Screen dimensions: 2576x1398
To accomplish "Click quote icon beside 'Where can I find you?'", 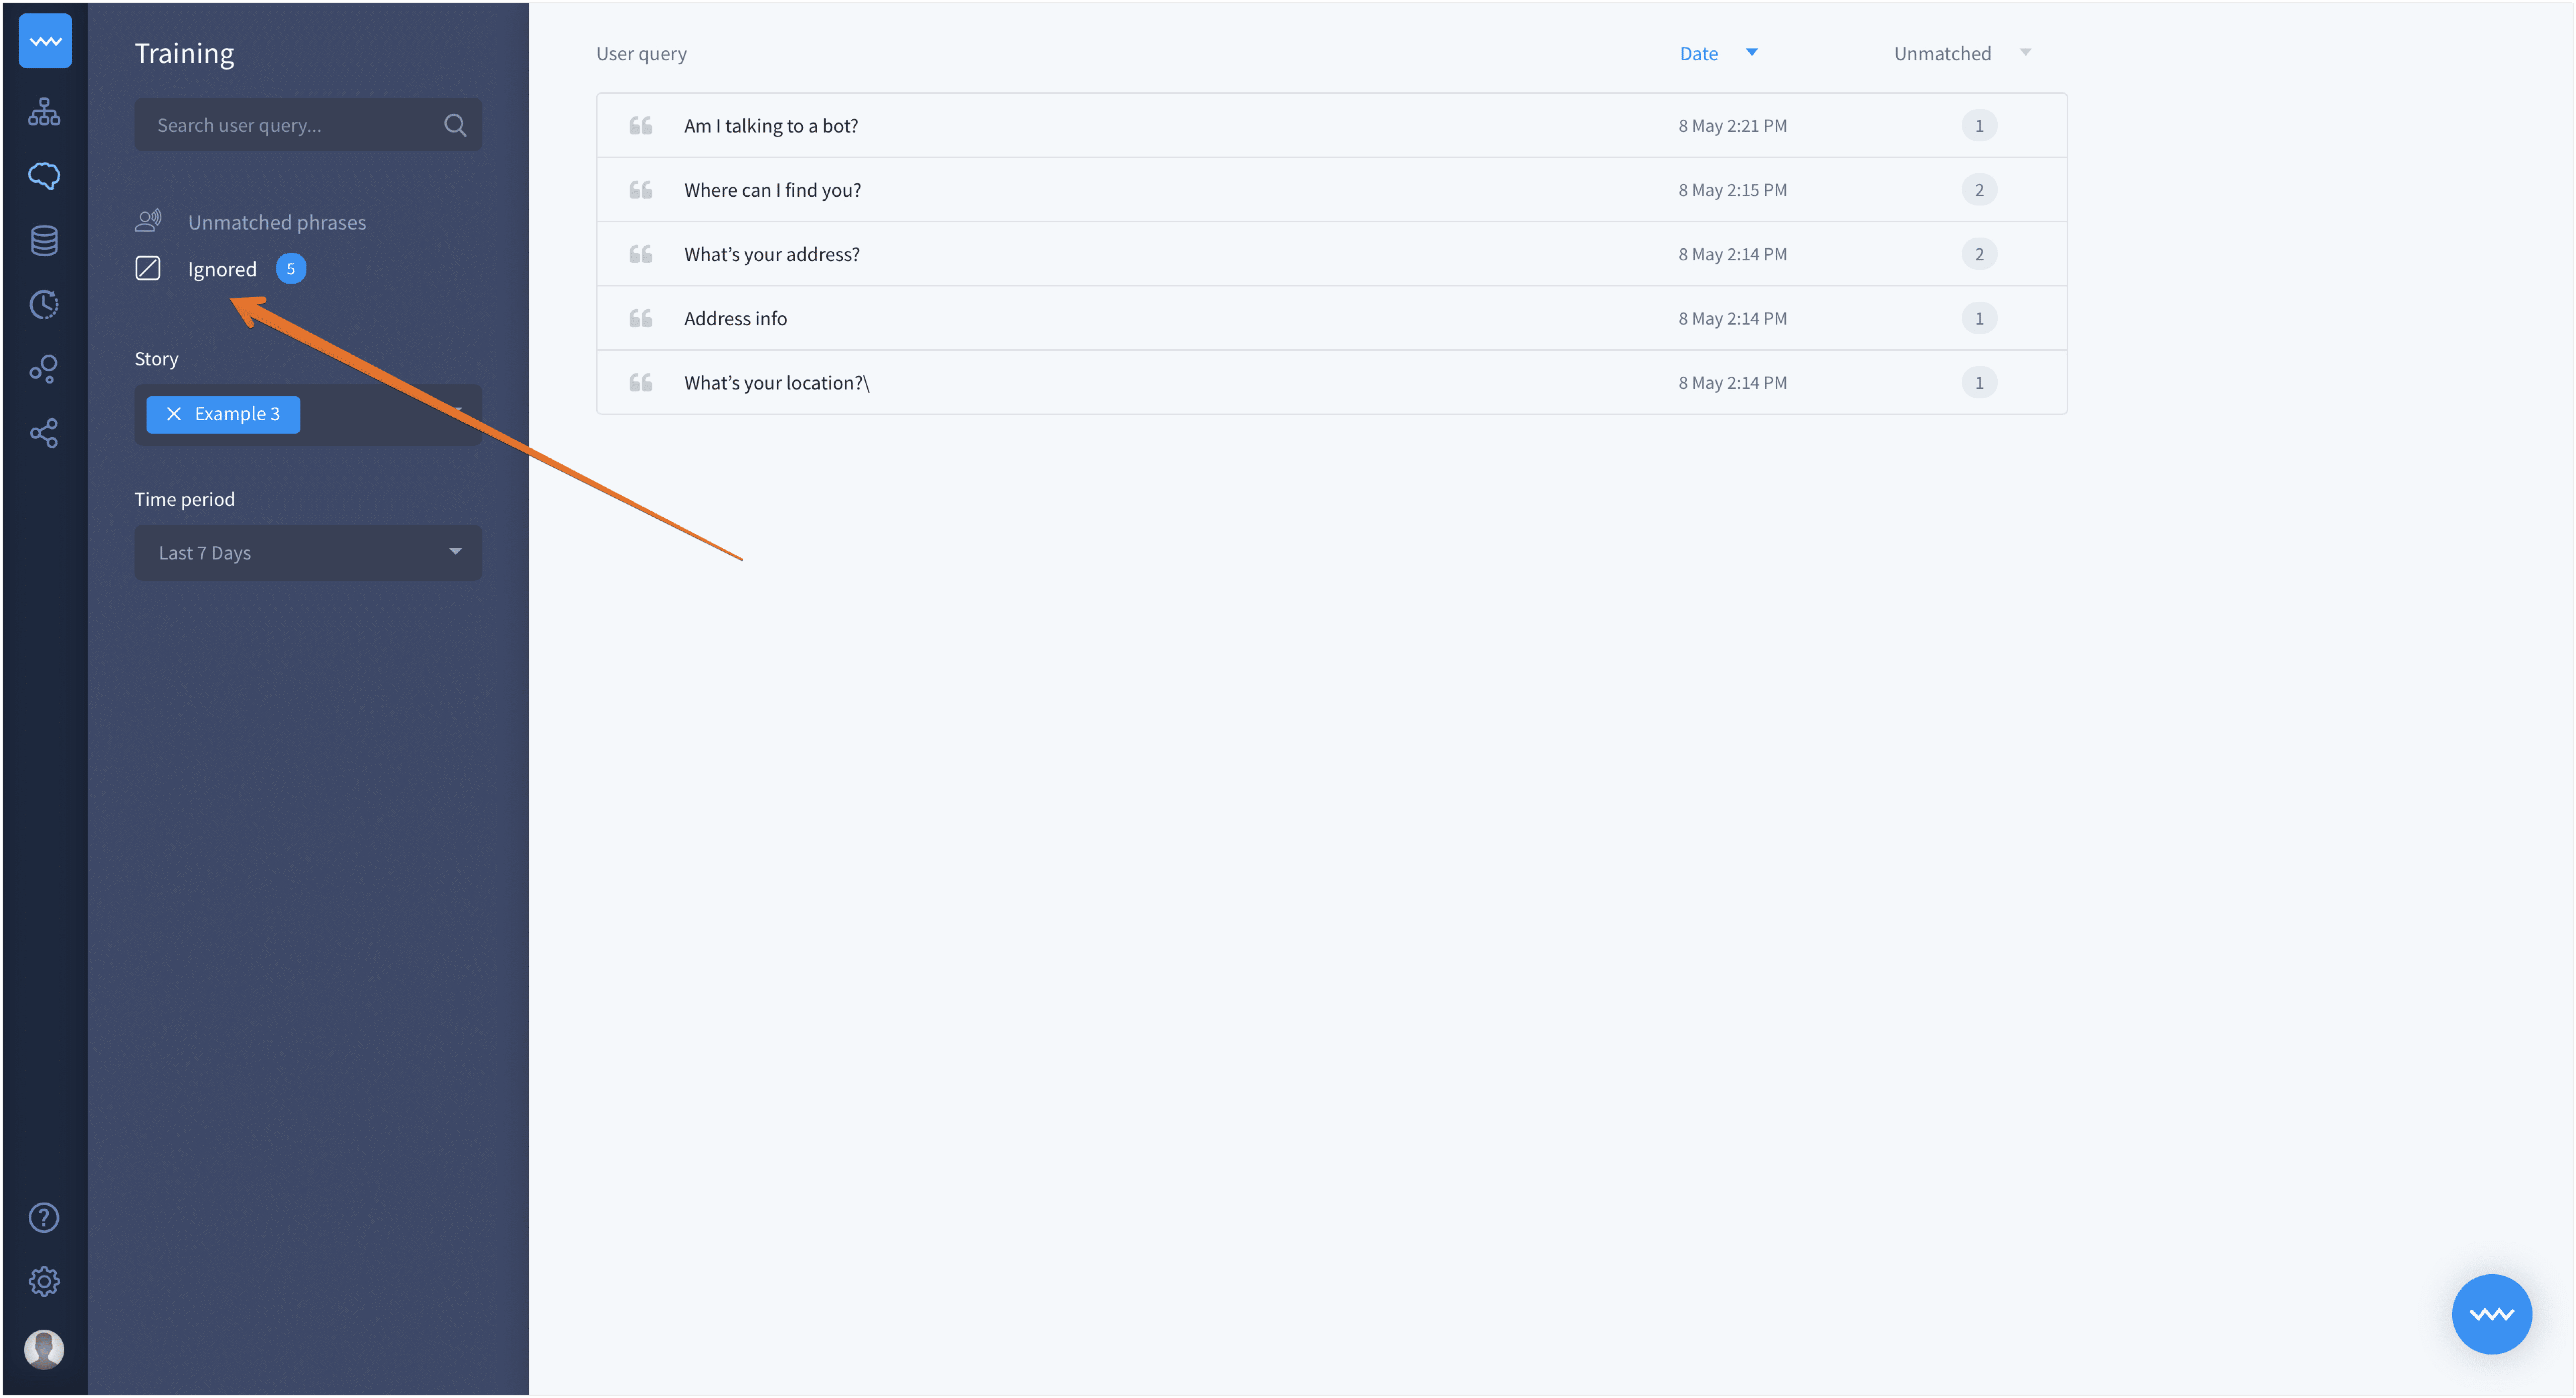I will click(x=641, y=190).
